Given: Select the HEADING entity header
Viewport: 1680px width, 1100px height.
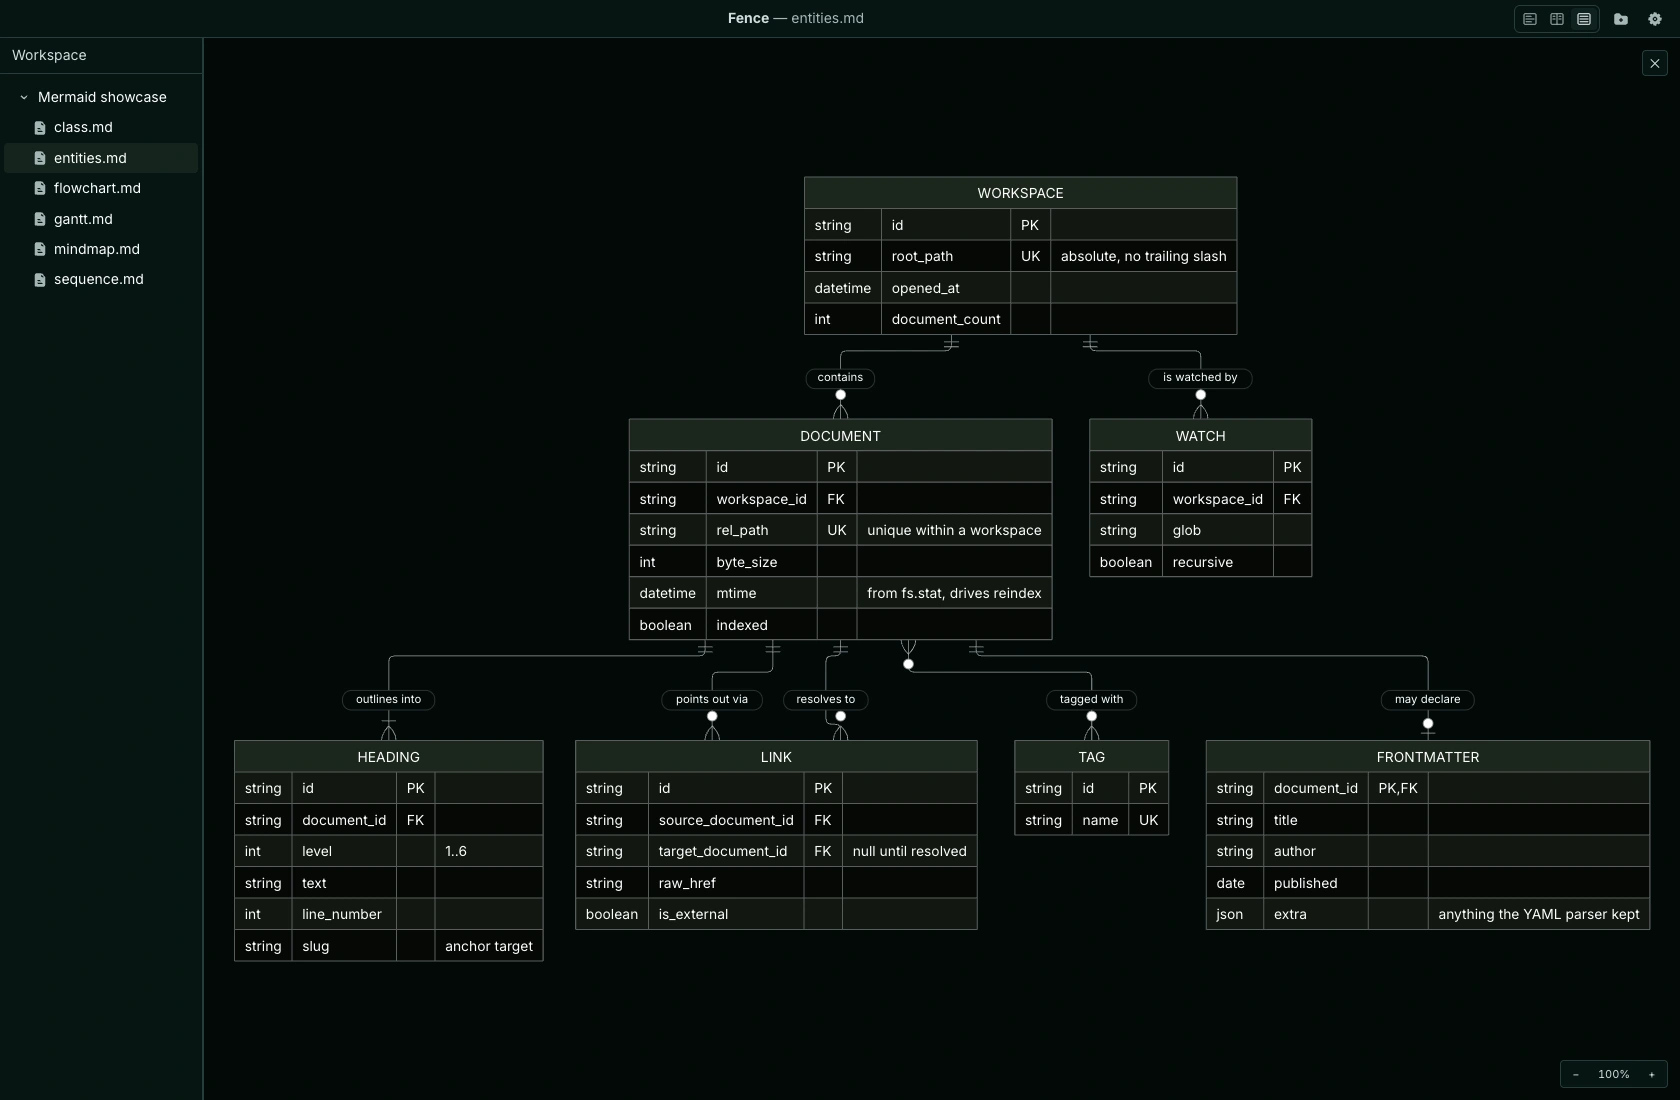Looking at the screenshot, I should (388, 757).
